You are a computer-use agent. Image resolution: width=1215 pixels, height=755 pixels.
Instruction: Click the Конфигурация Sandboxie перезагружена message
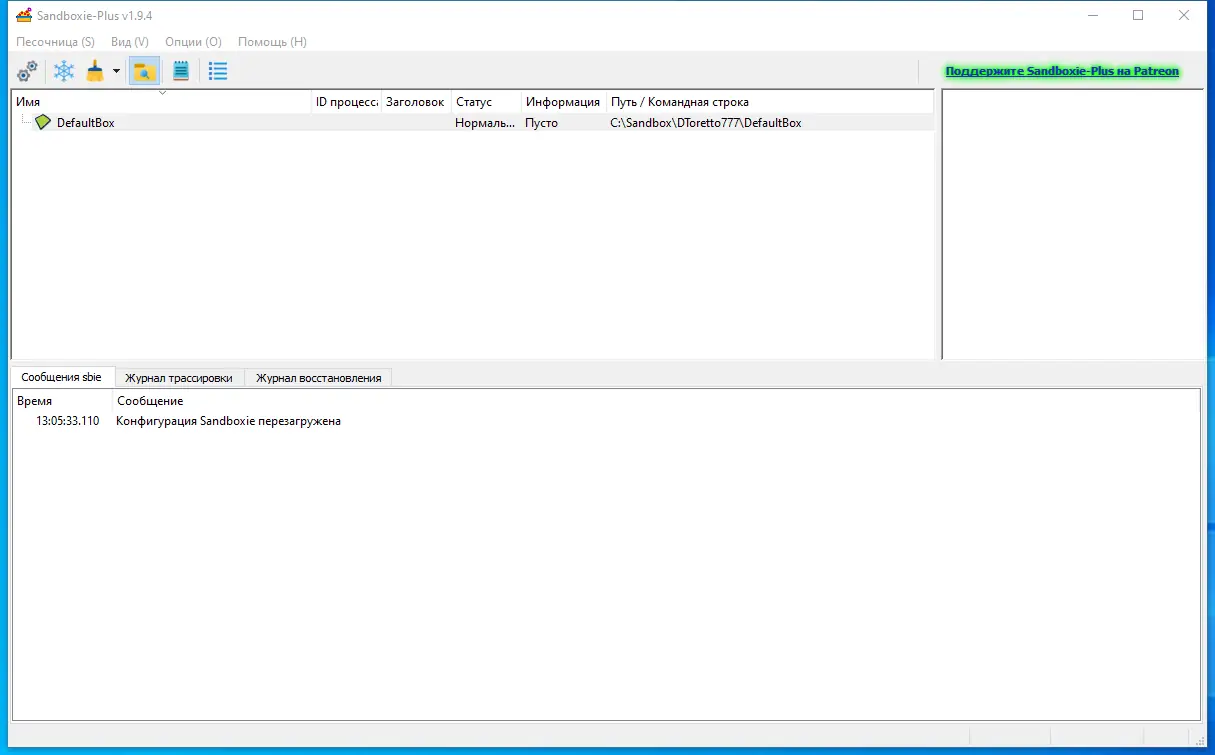[x=228, y=421]
